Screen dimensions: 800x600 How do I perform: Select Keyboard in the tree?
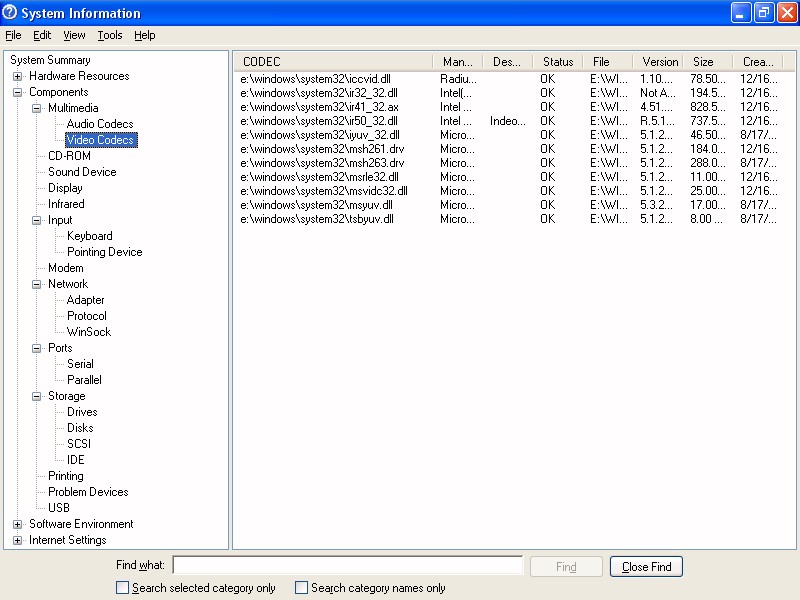pos(90,236)
